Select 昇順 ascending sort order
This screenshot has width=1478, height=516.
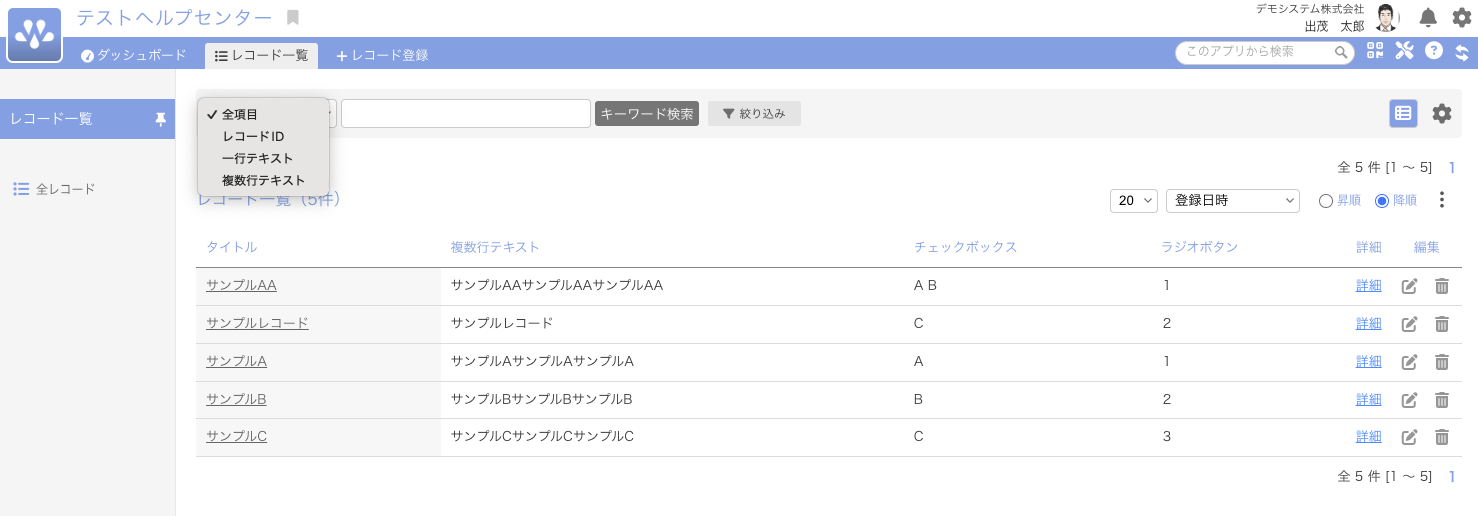[x=1326, y=201]
